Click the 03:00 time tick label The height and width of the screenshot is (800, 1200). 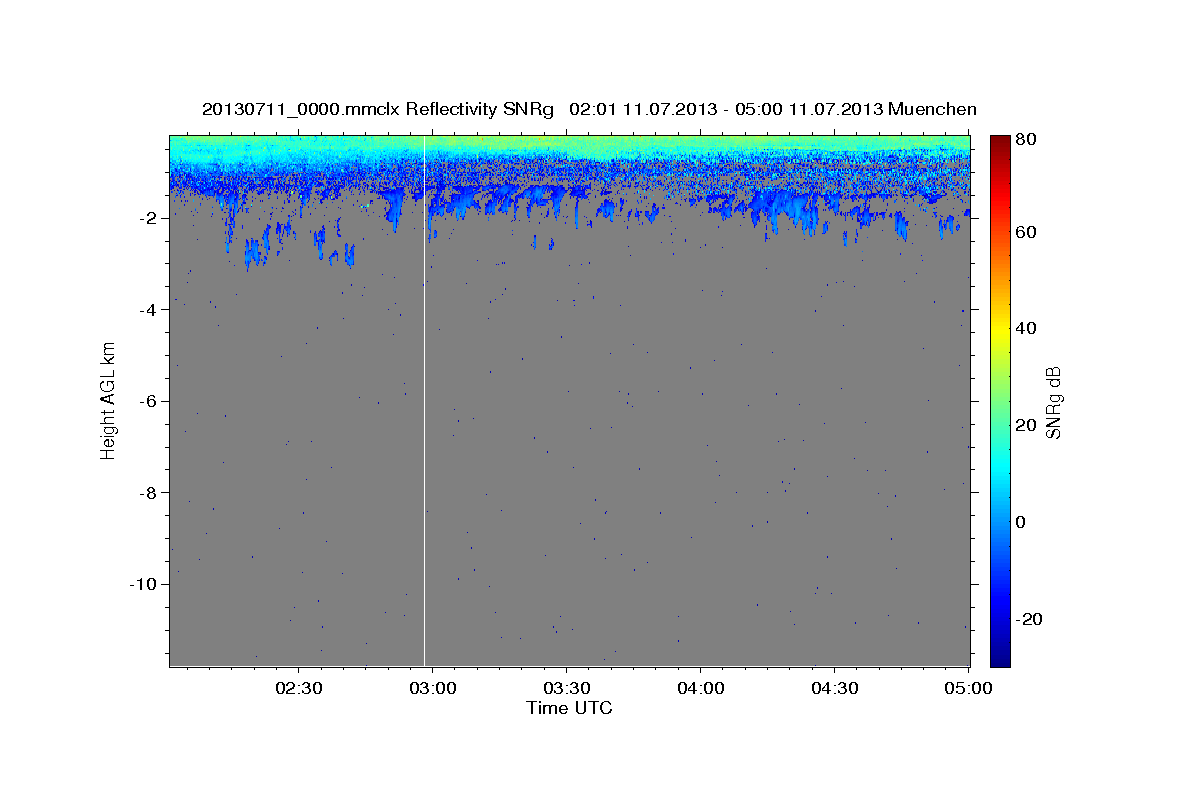pyautogui.click(x=432, y=688)
